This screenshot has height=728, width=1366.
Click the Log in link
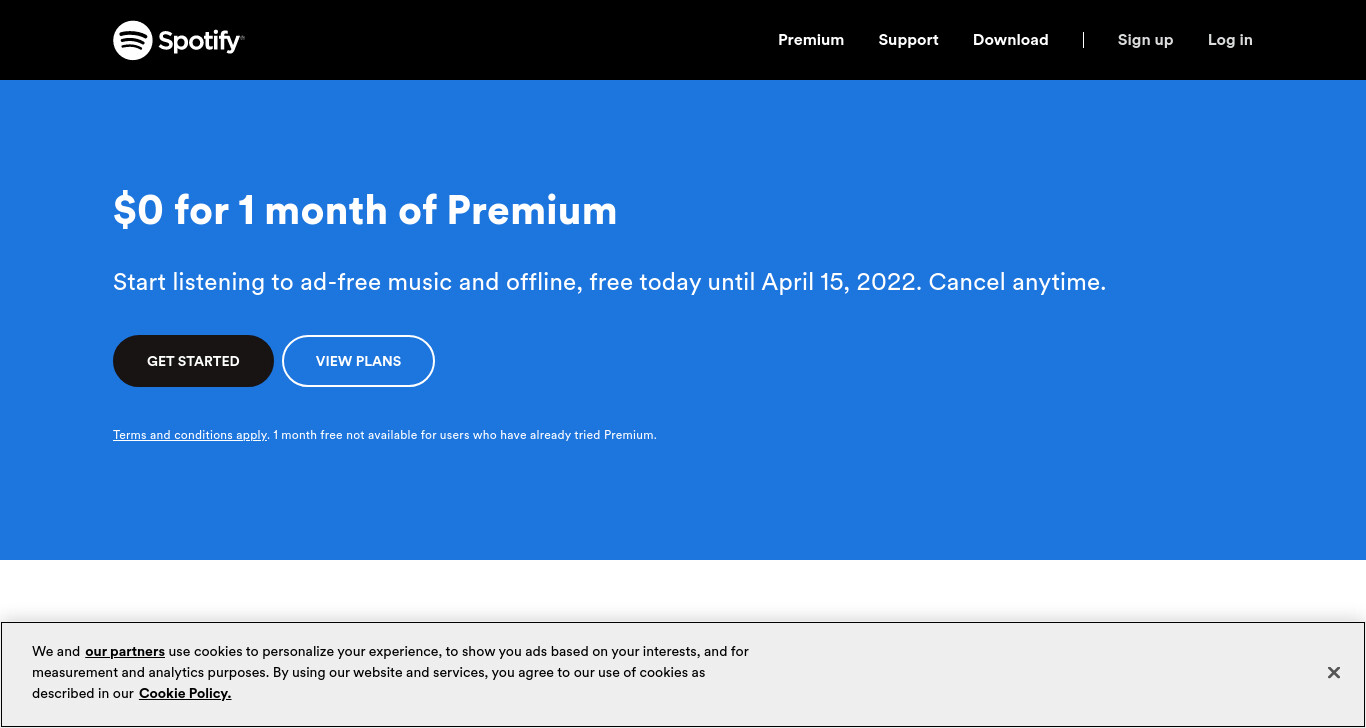1230,40
